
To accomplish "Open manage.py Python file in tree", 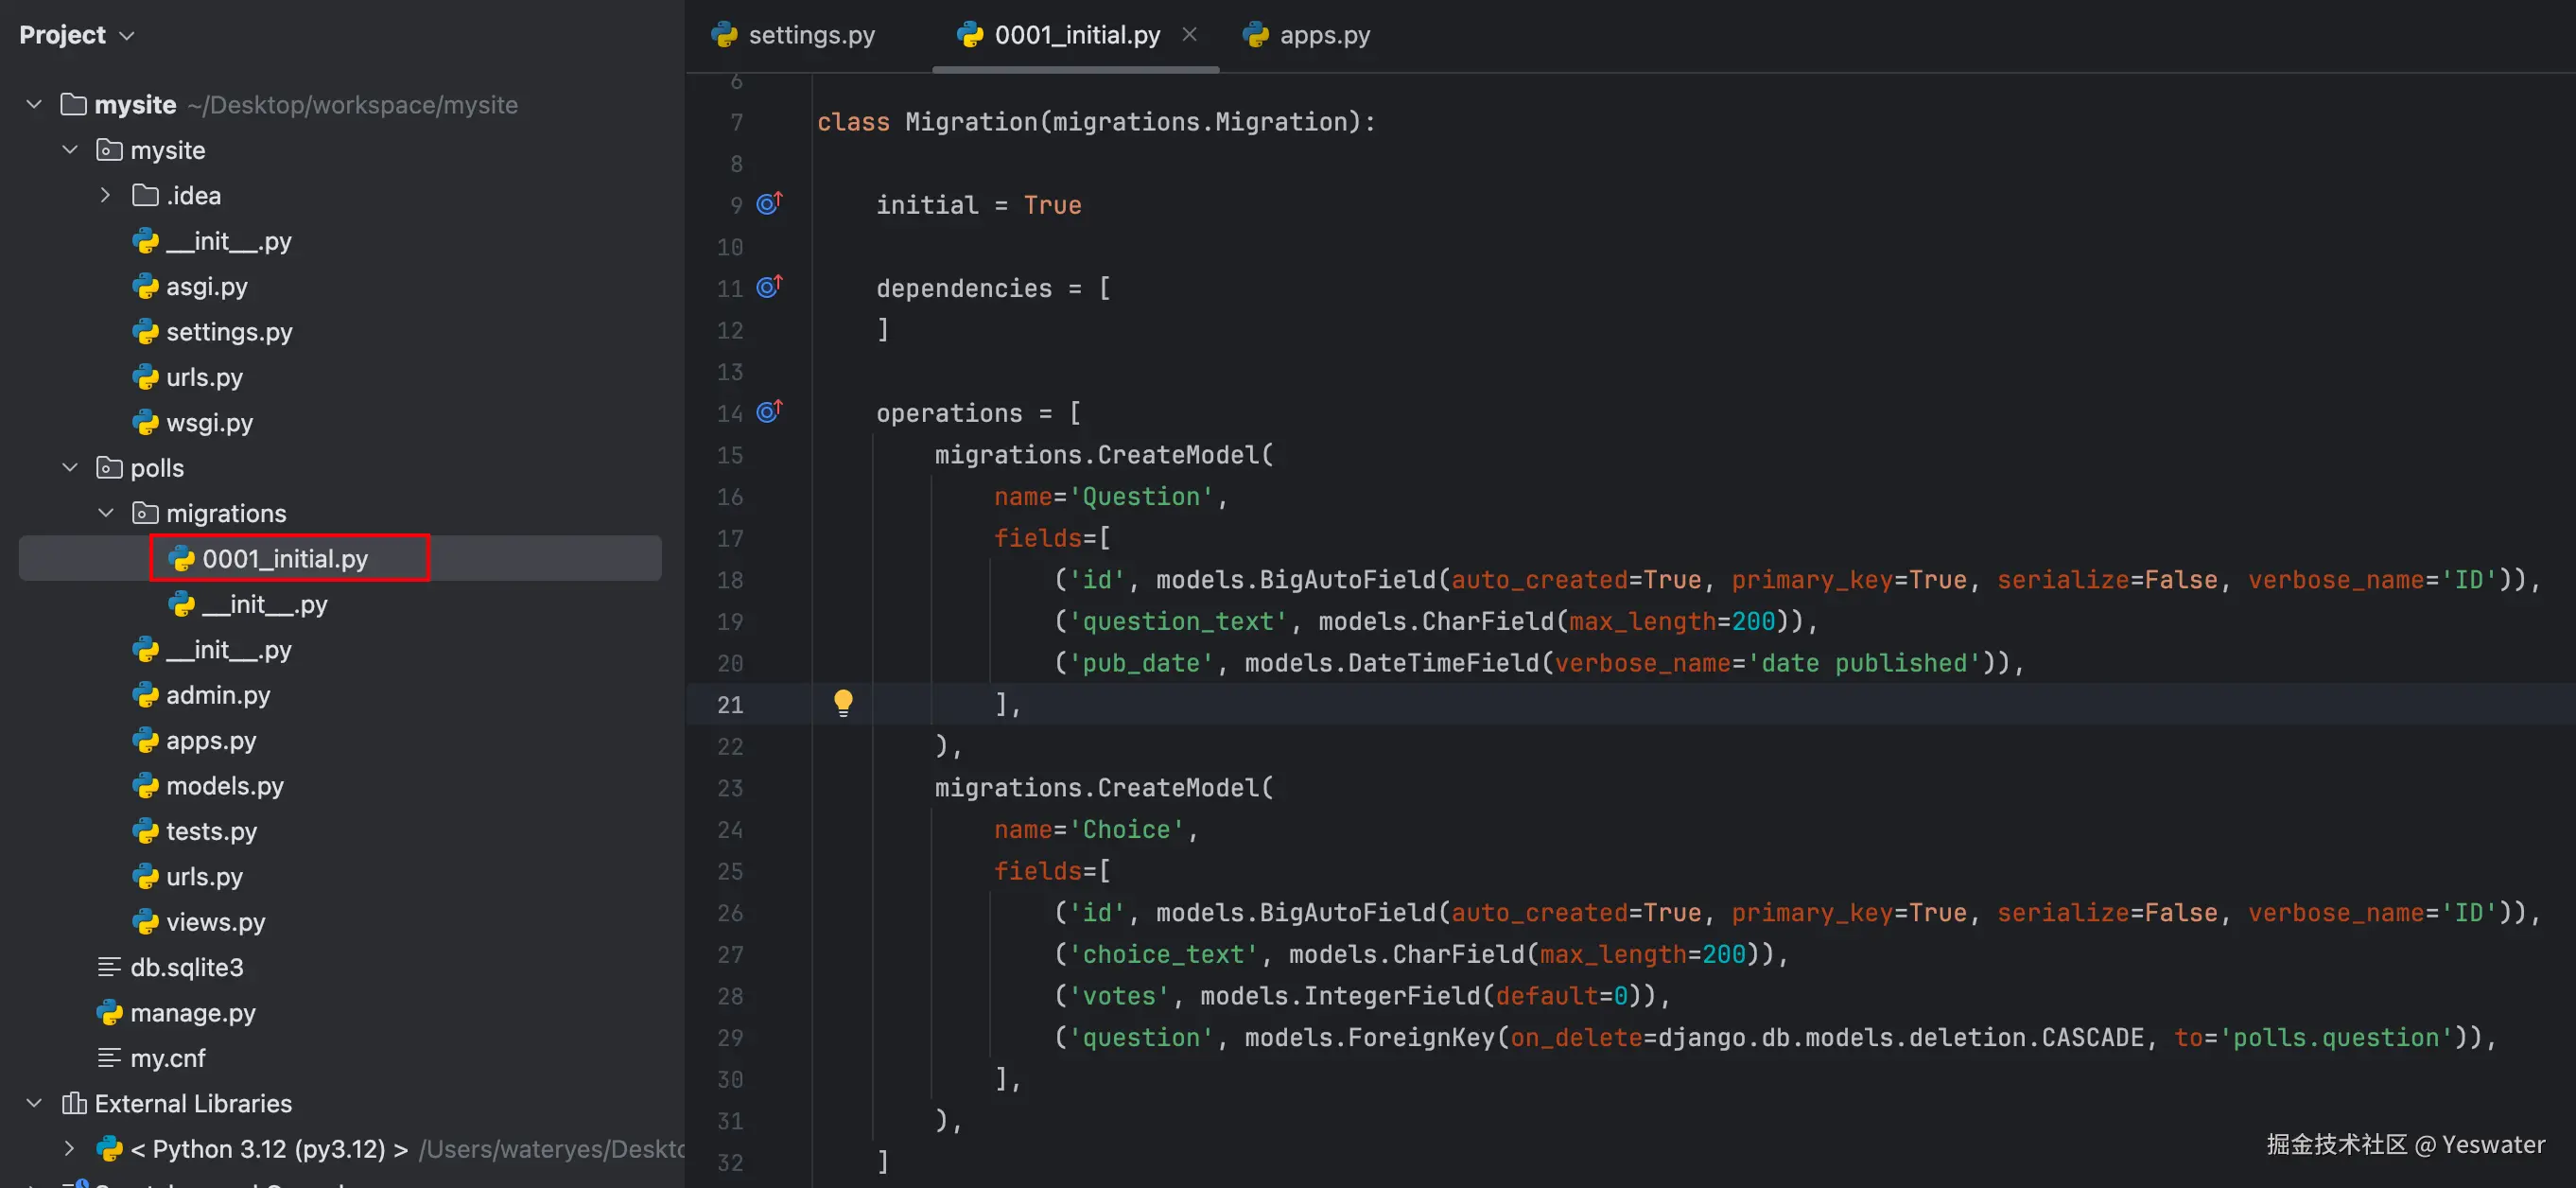I will pyautogui.click(x=192, y=1012).
